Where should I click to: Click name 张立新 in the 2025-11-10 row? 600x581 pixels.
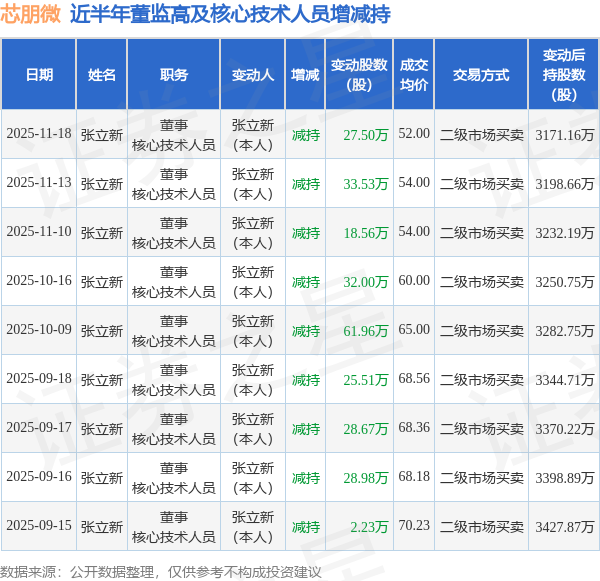pyautogui.click(x=101, y=233)
